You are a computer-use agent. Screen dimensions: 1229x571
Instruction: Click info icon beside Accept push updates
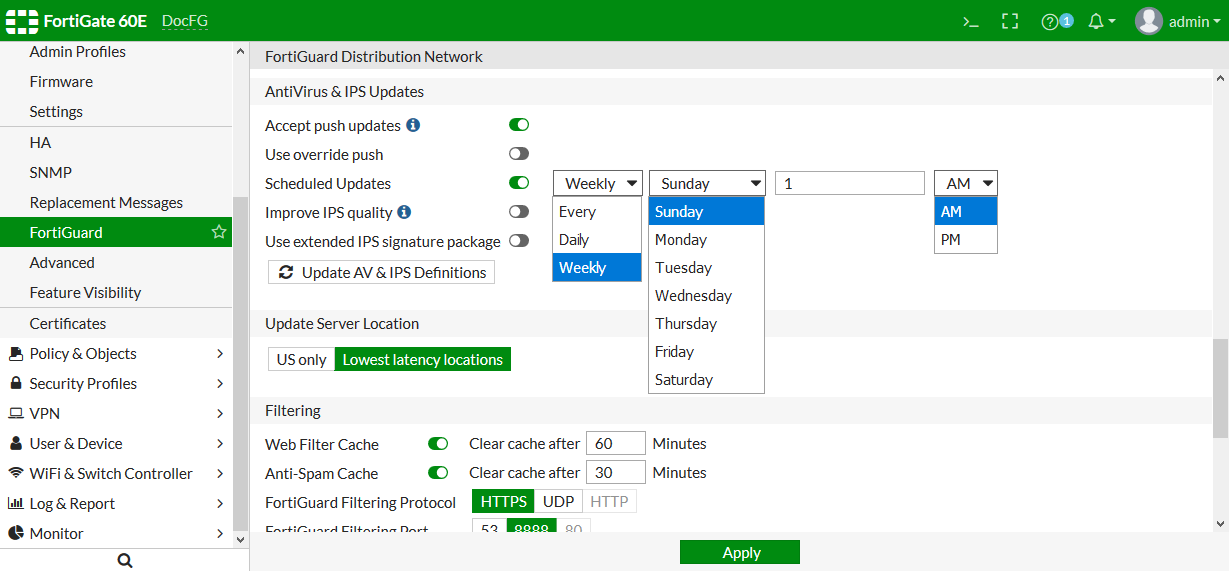(x=413, y=126)
